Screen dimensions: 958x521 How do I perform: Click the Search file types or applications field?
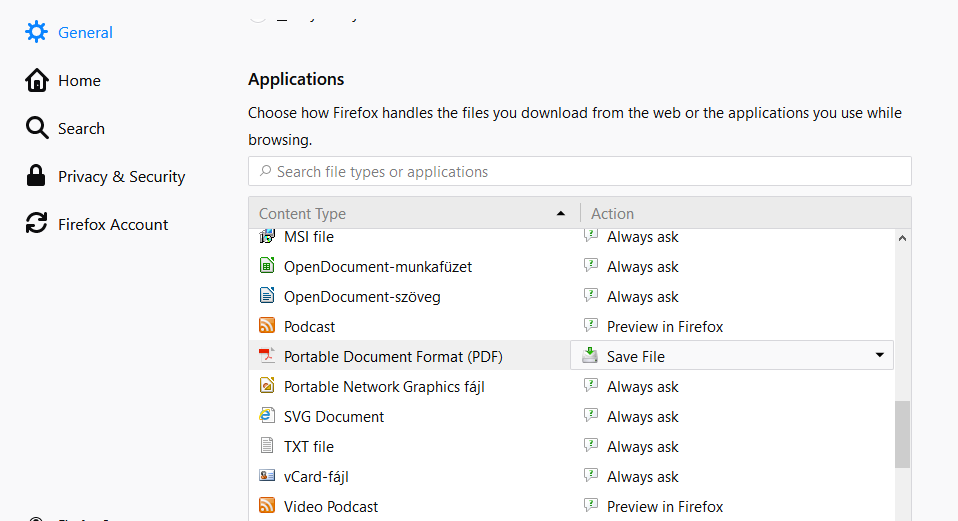[580, 171]
